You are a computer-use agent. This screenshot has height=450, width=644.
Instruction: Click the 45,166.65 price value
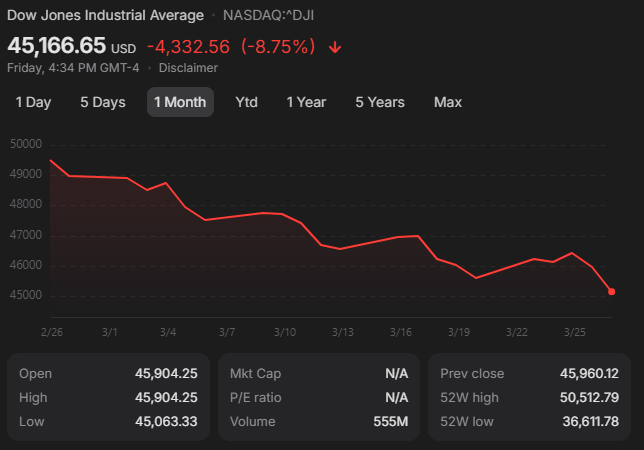(57, 46)
